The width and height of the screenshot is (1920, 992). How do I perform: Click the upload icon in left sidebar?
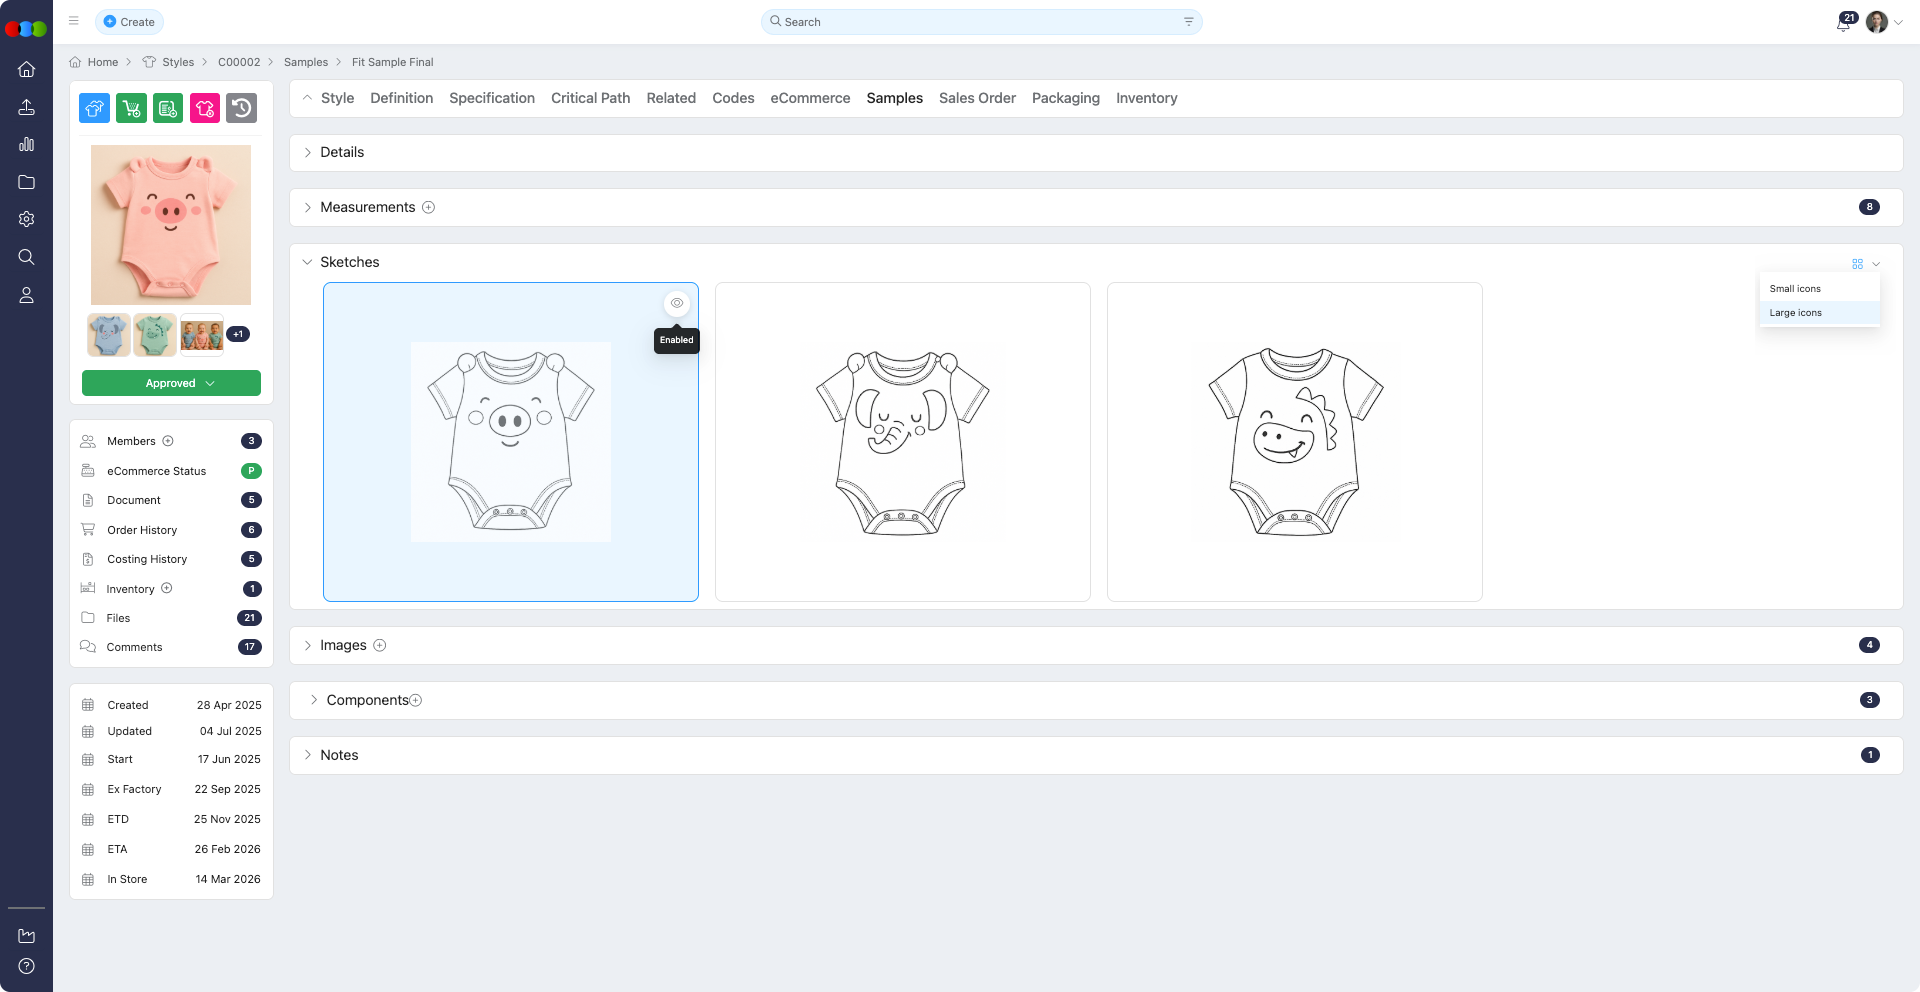[27, 107]
